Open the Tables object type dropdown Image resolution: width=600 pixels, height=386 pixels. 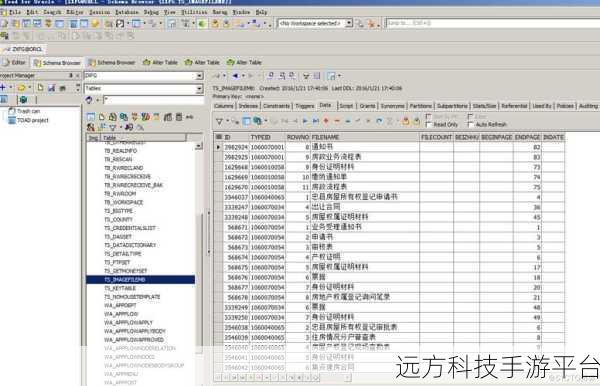point(199,89)
